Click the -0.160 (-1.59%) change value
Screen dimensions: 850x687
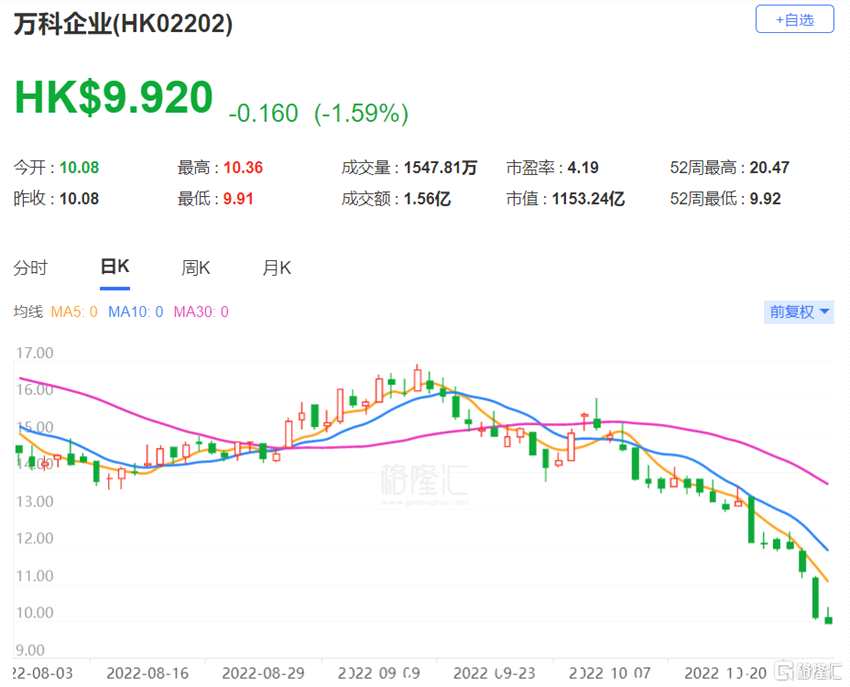point(318,113)
